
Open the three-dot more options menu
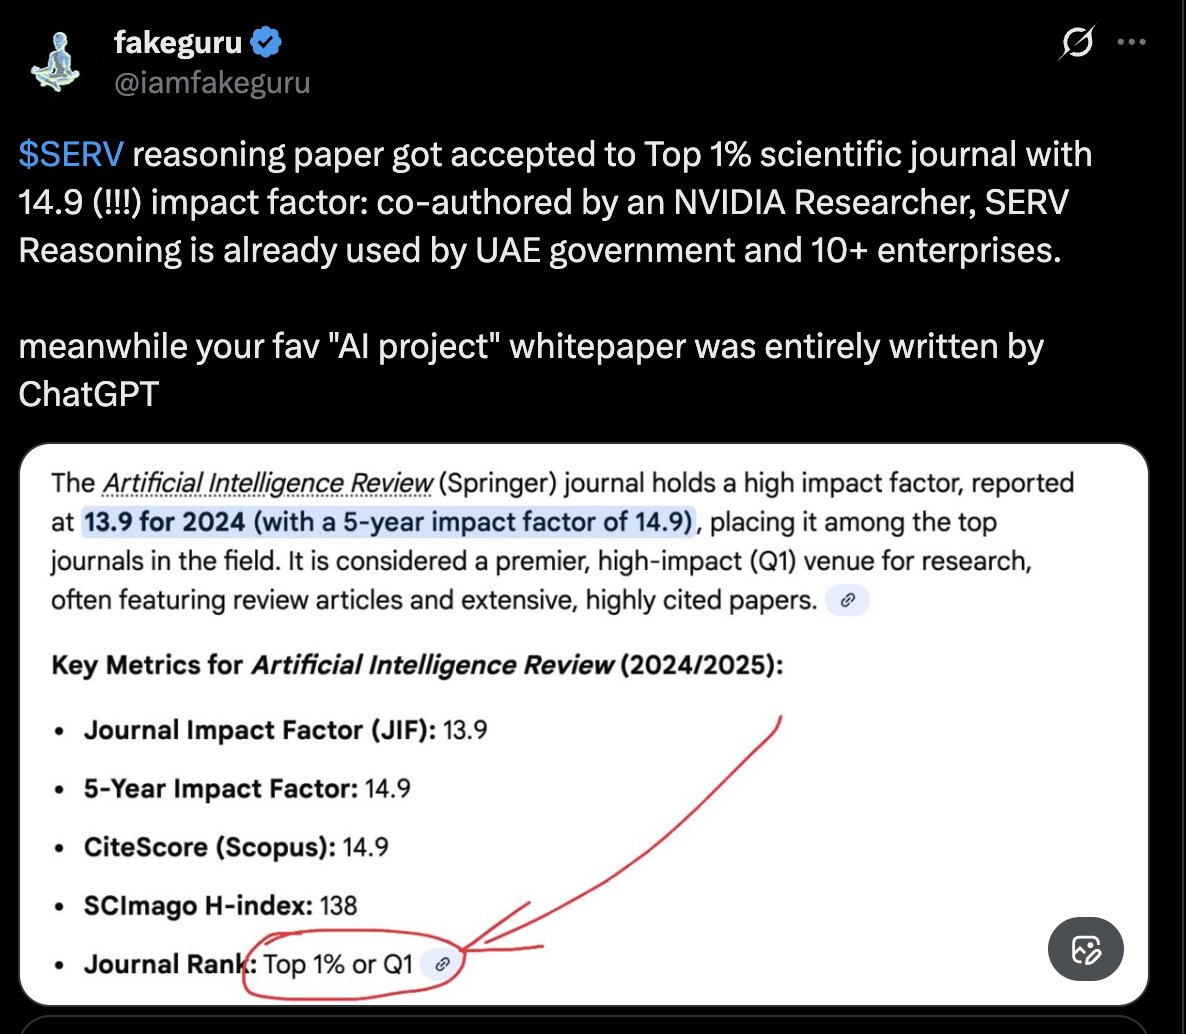pyautogui.click(x=1131, y=43)
